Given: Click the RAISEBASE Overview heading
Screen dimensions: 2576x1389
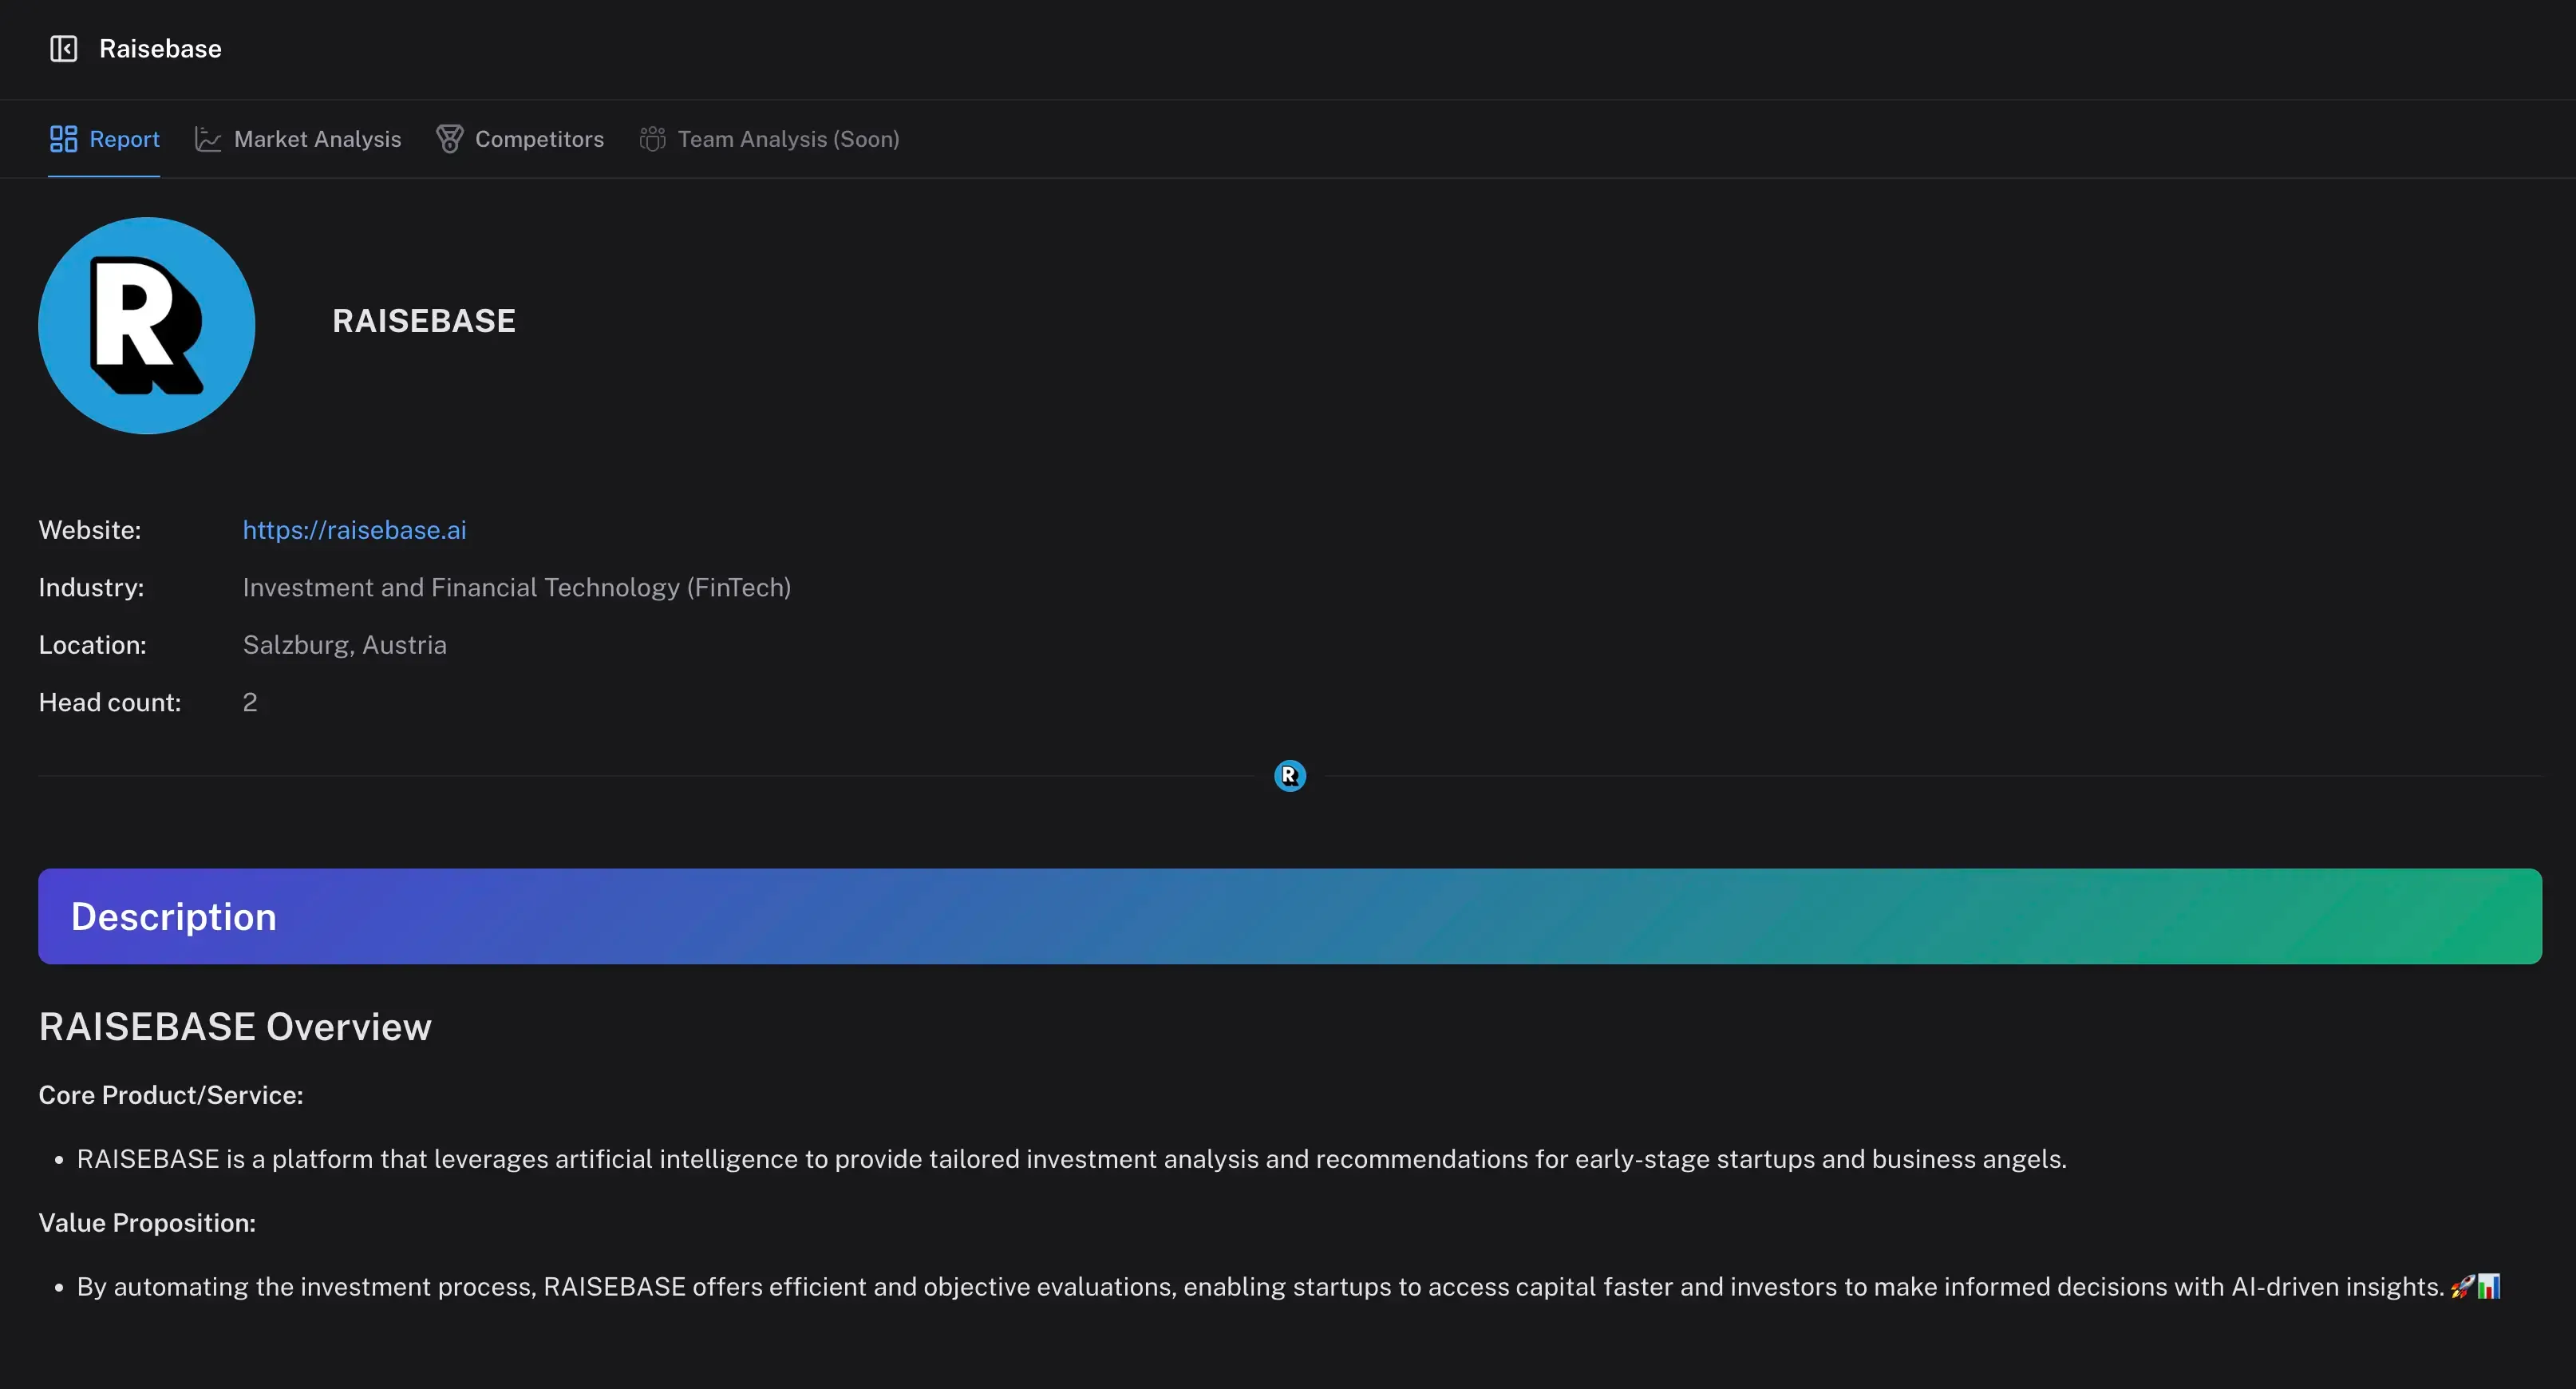Looking at the screenshot, I should coord(235,1027).
